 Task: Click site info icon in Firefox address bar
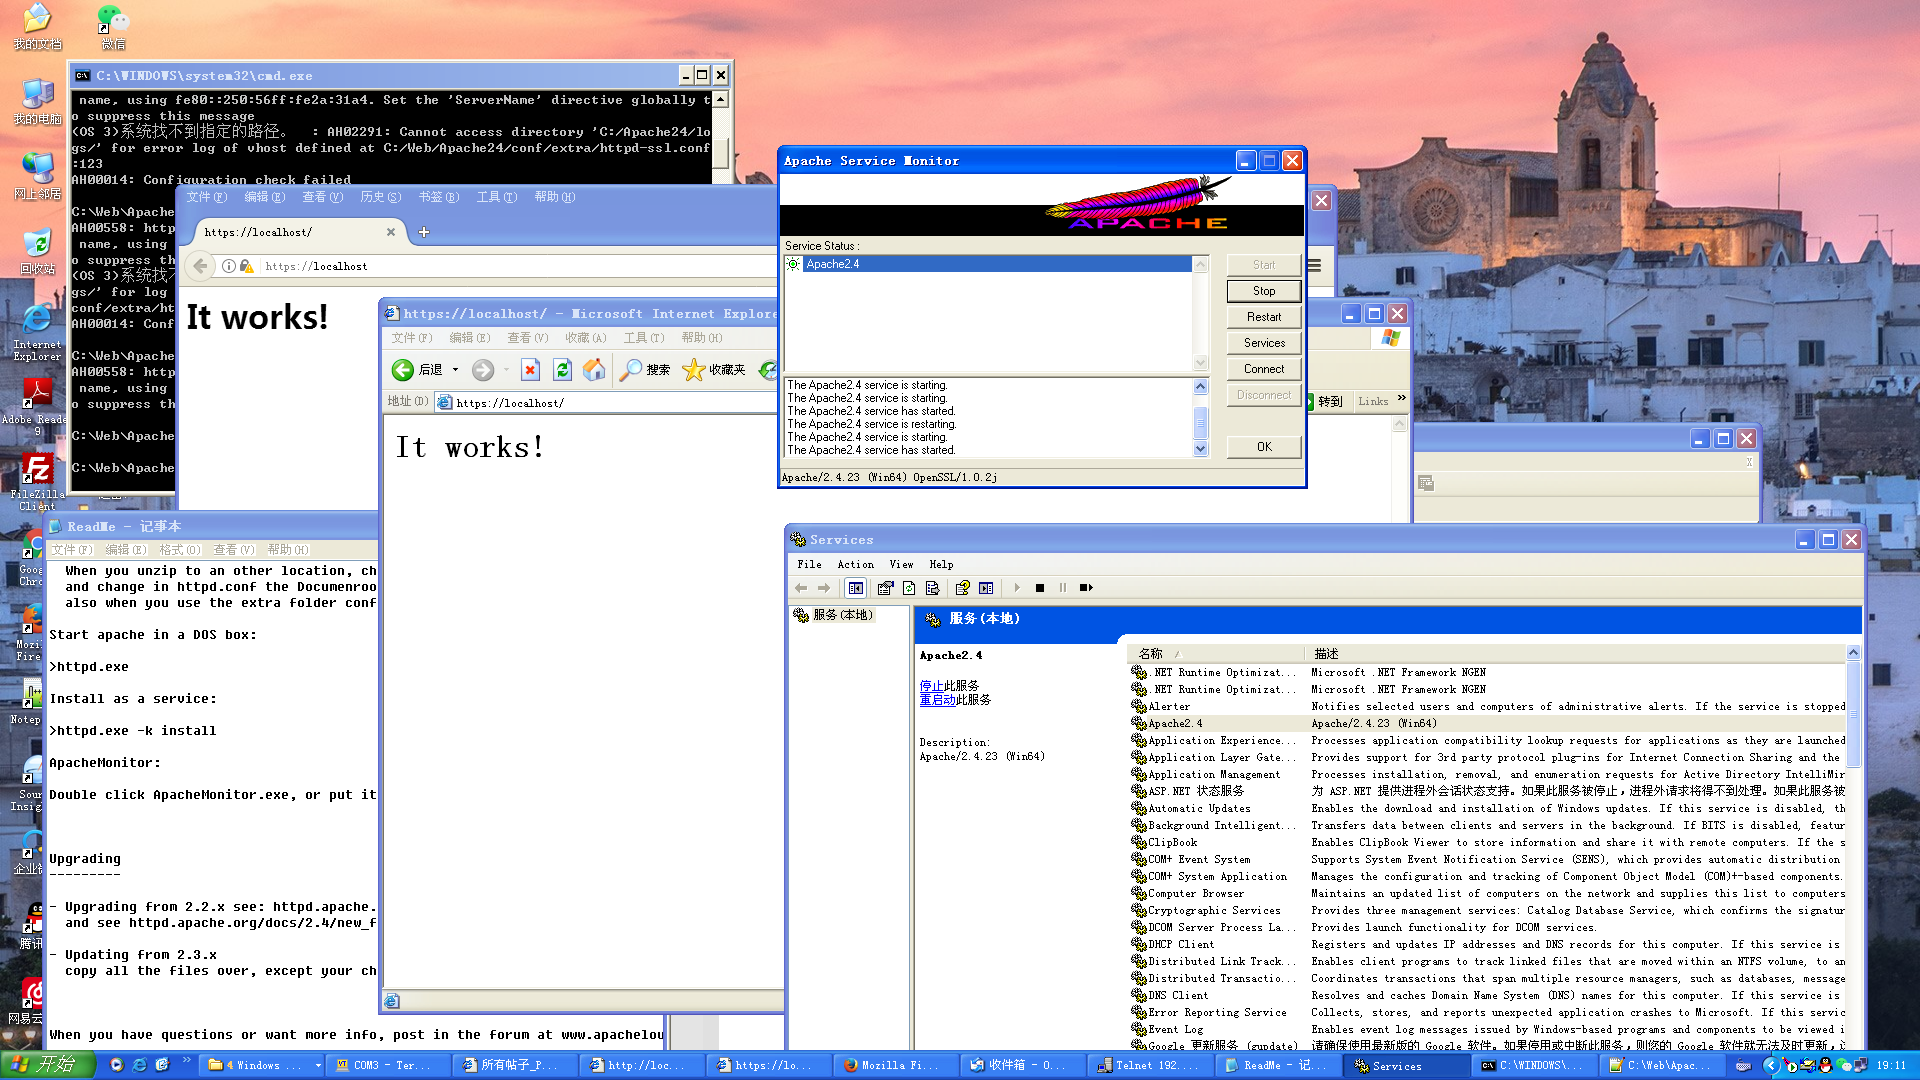click(229, 266)
